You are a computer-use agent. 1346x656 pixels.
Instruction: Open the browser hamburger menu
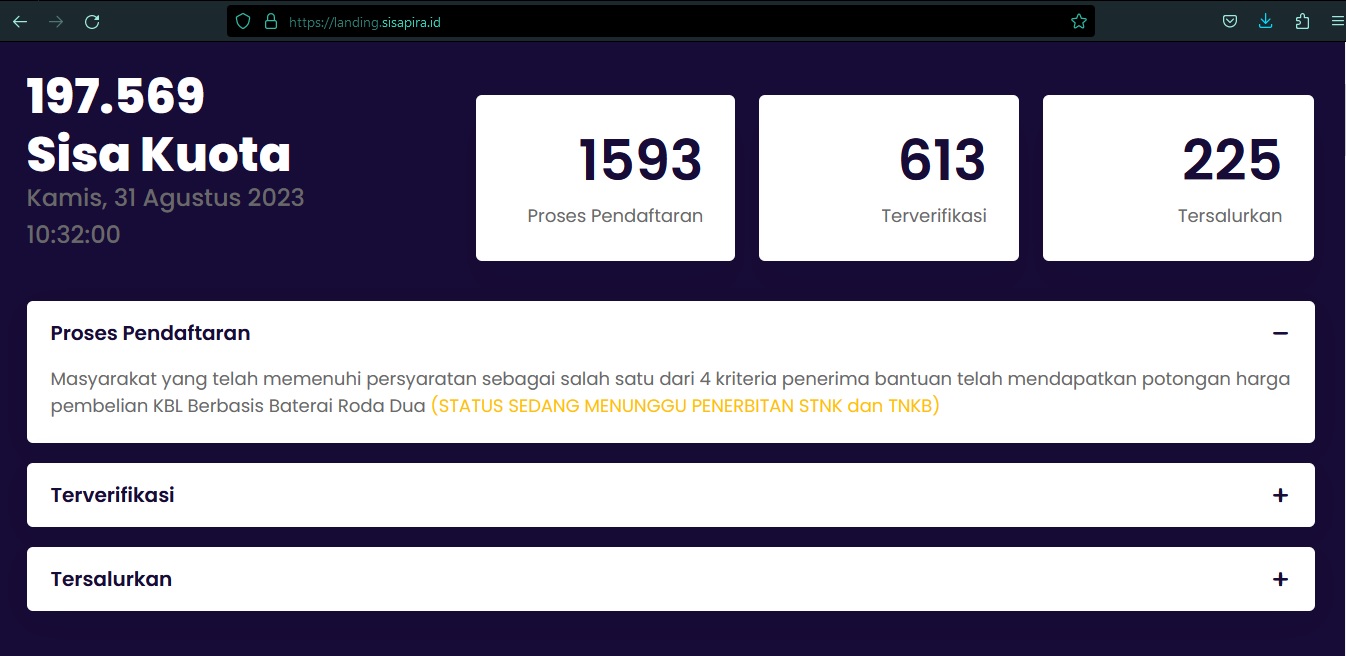(1337, 21)
